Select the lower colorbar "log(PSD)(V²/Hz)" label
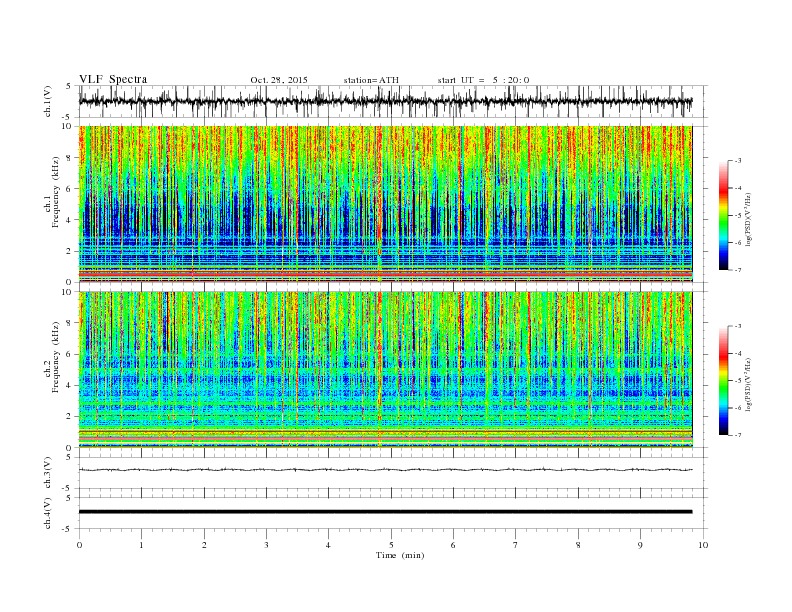 point(749,384)
